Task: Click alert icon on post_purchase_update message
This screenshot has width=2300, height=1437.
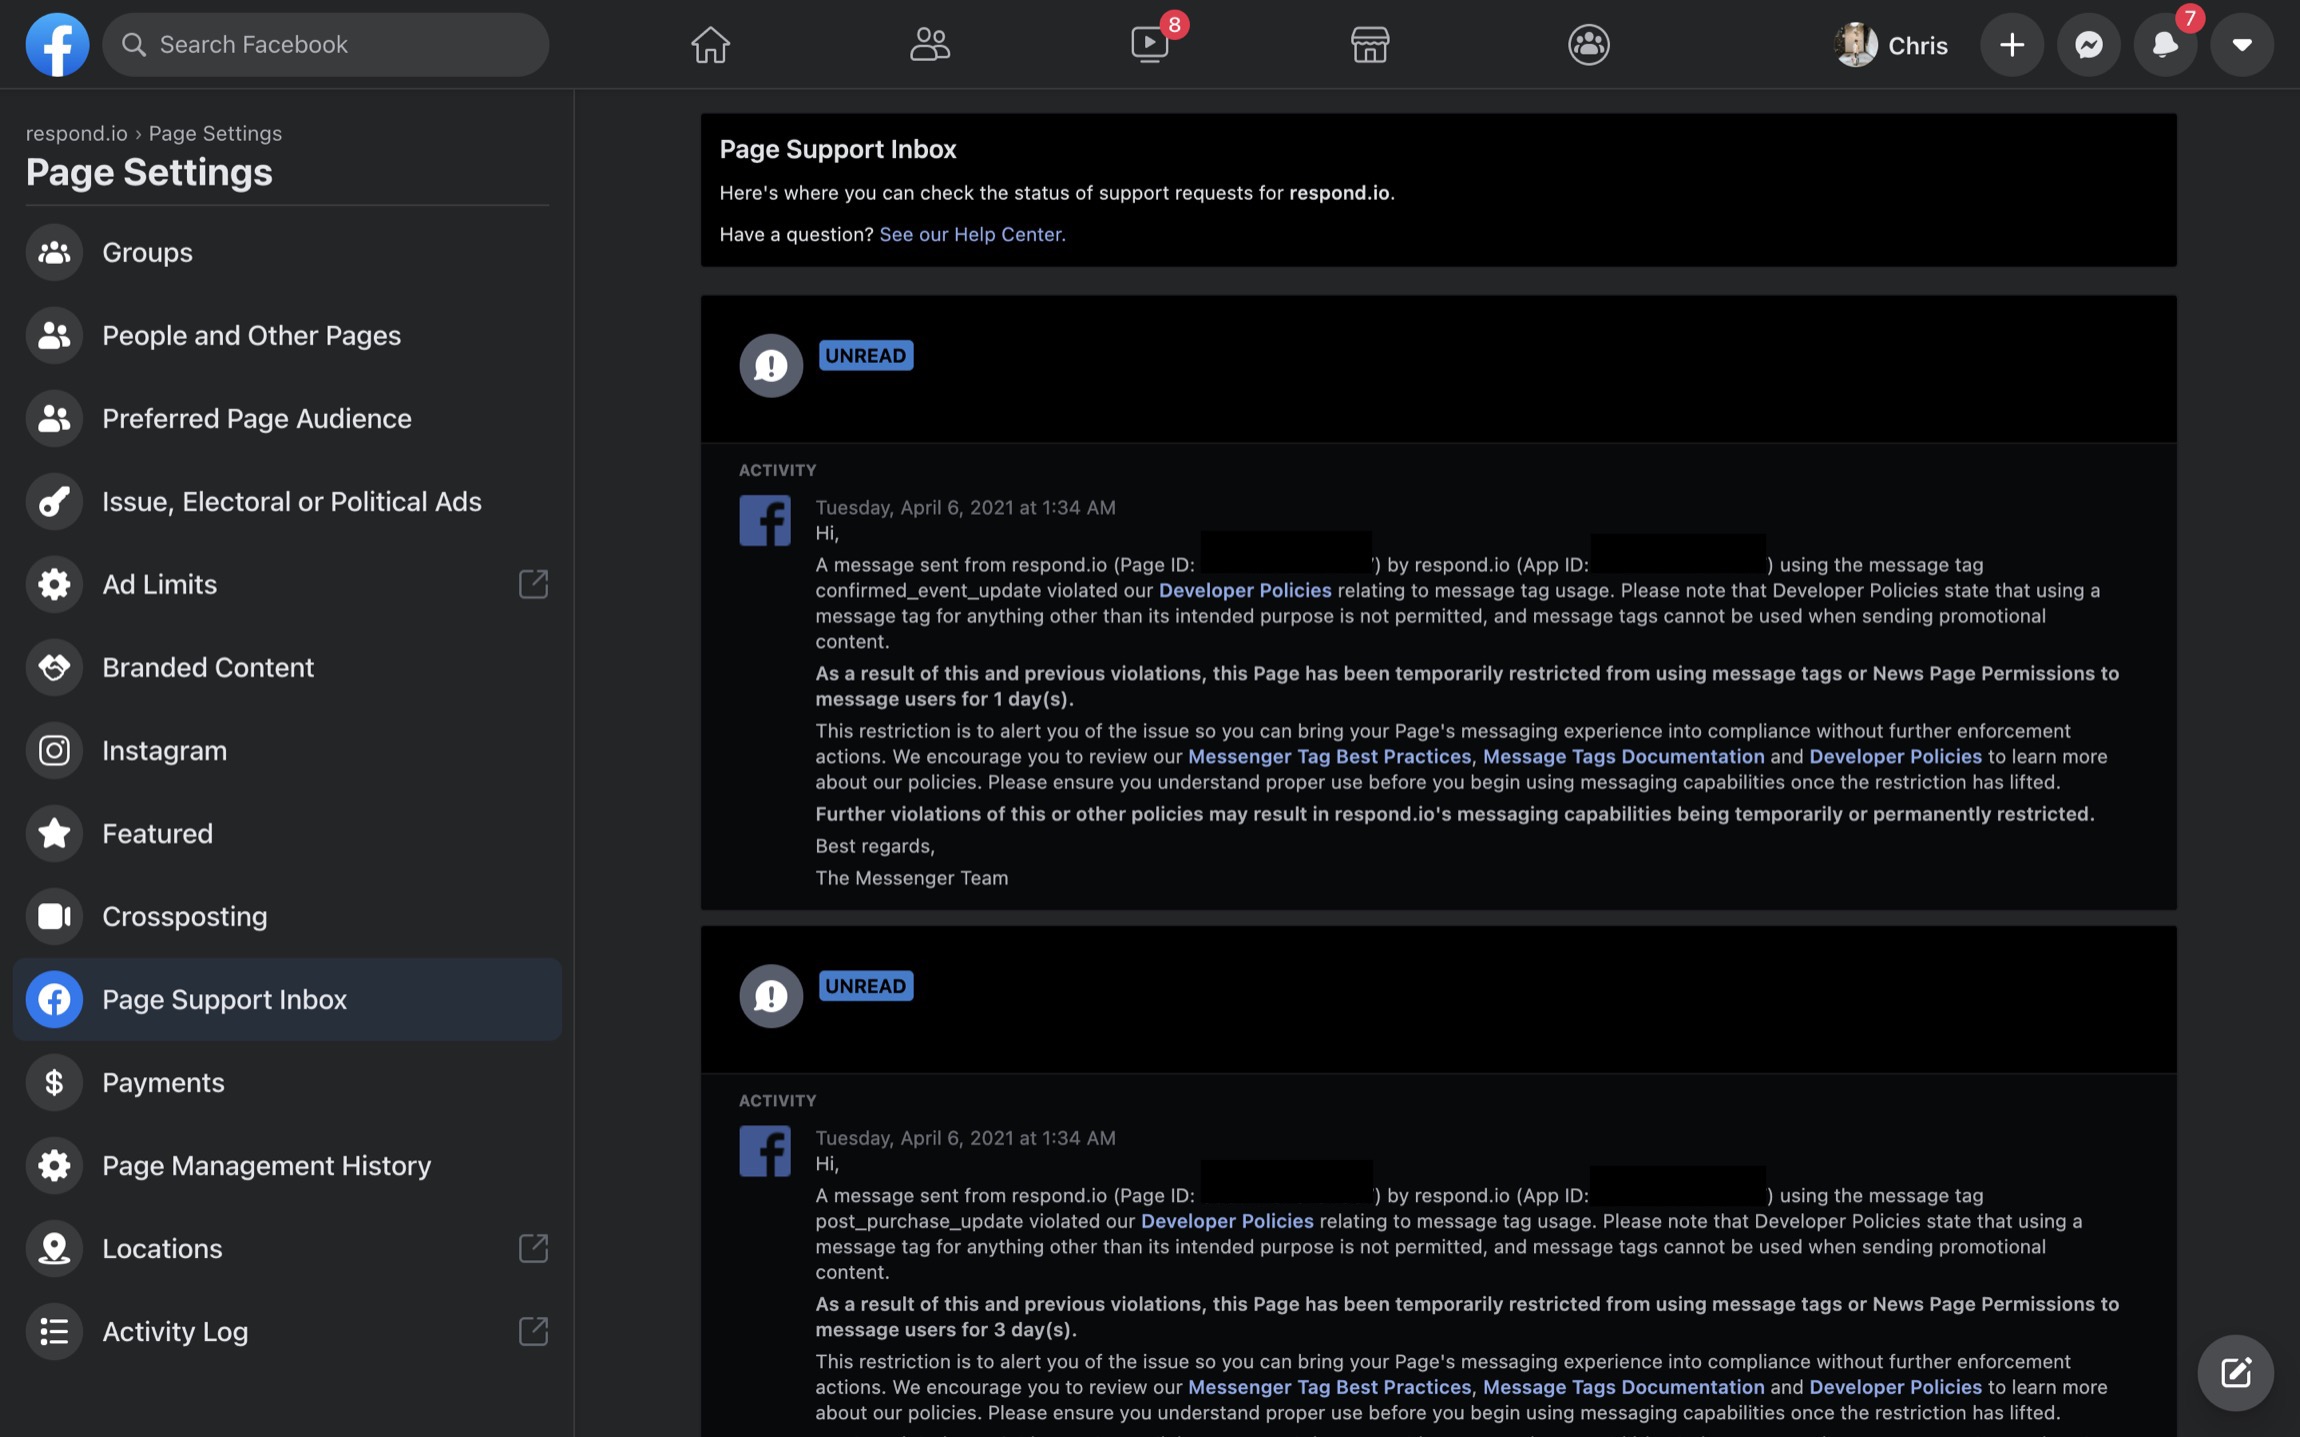Action: [x=771, y=996]
